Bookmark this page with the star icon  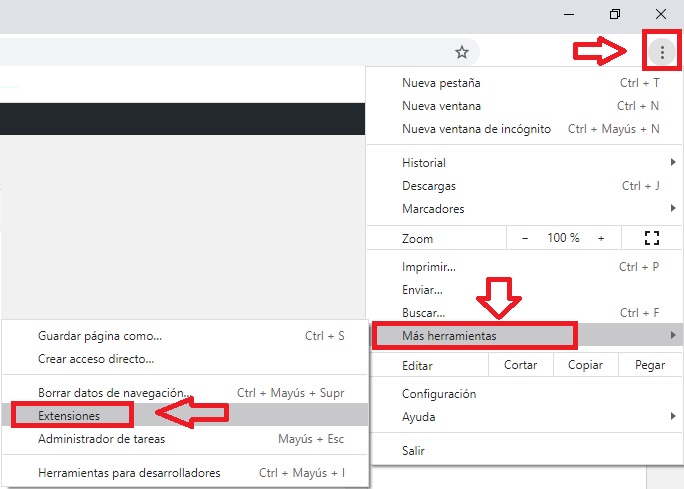(x=461, y=52)
